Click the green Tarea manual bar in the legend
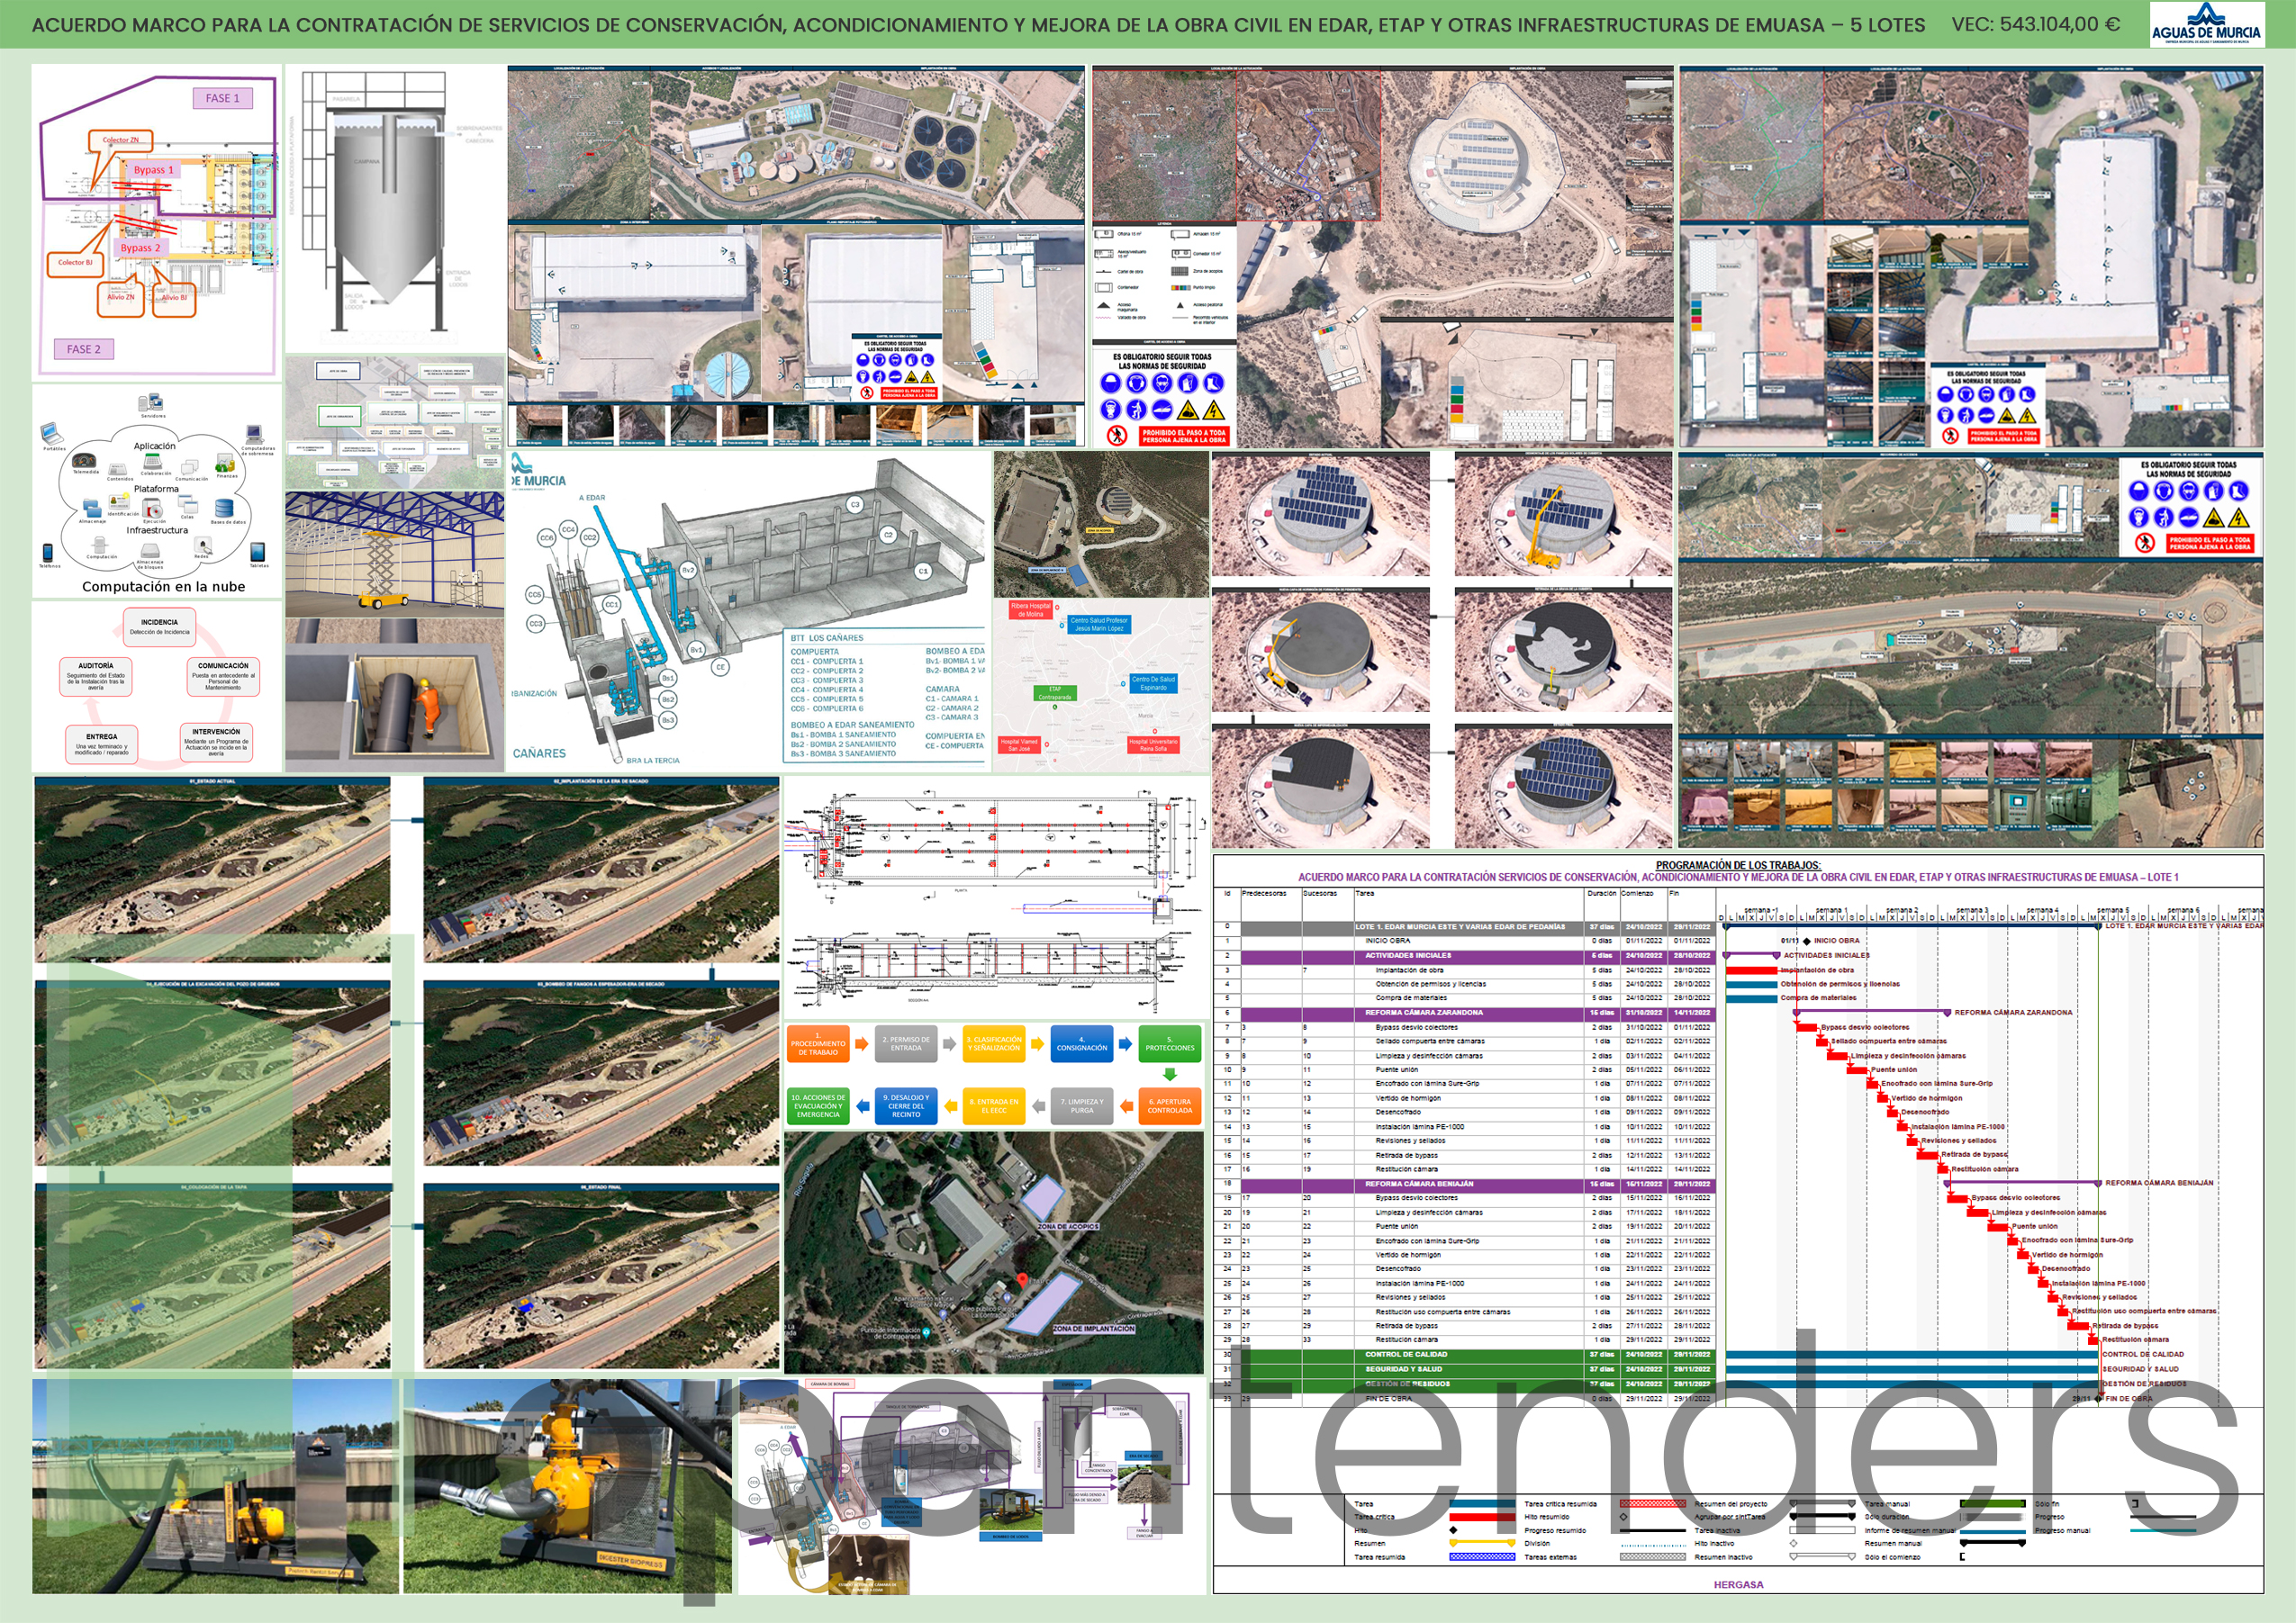The width and height of the screenshot is (2296, 1623). pyautogui.click(x=1993, y=1503)
